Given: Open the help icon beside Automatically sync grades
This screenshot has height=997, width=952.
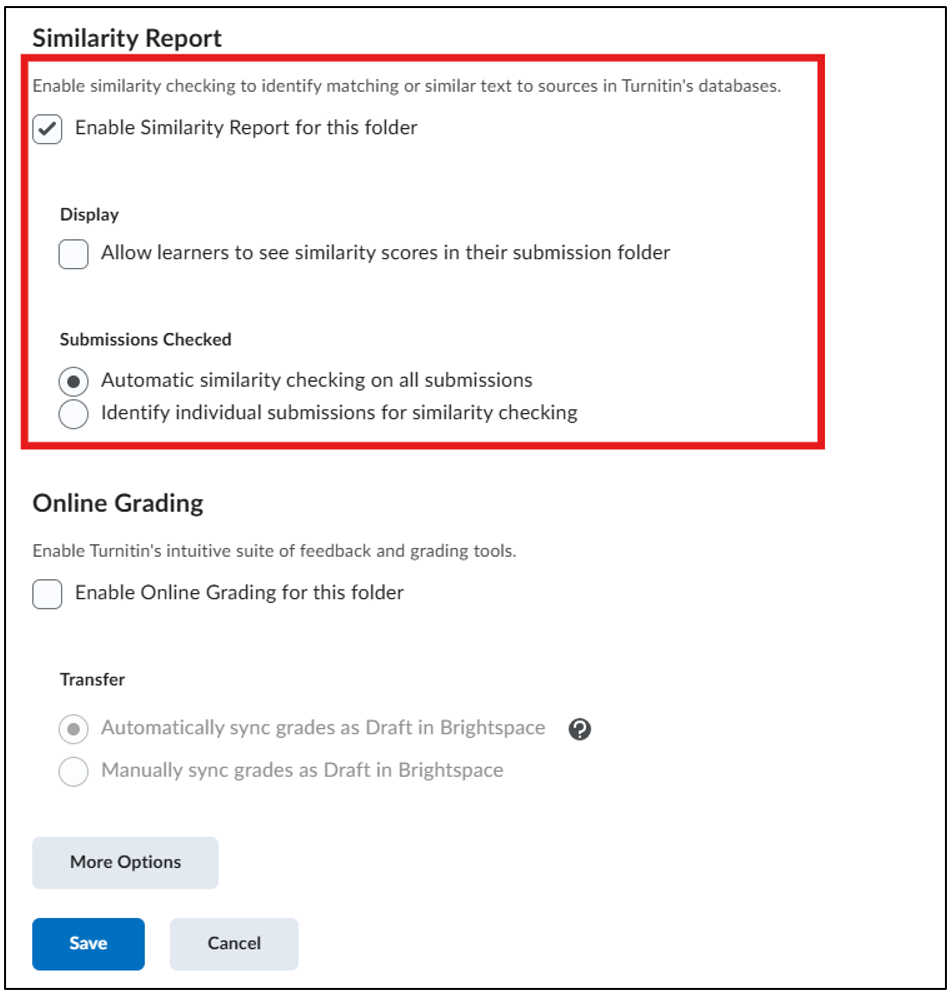Looking at the screenshot, I should click(x=579, y=729).
